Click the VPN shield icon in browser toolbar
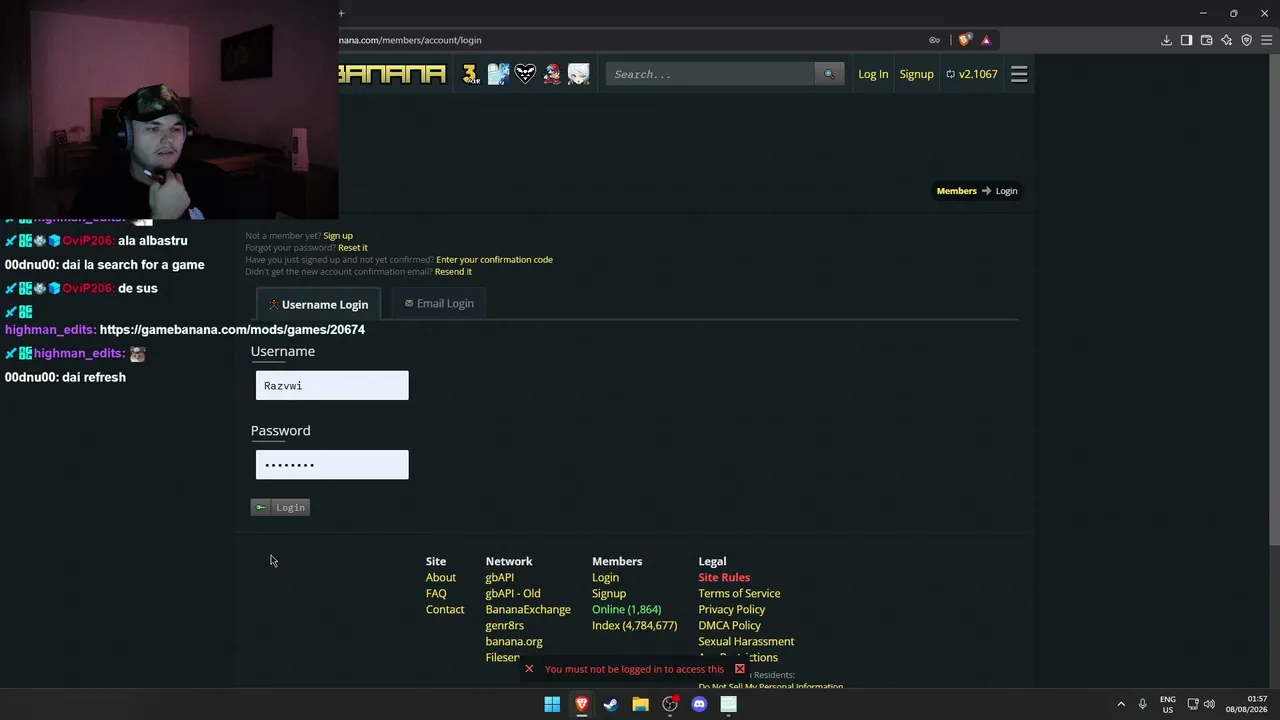1280x720 pixels. [1246, 40]
